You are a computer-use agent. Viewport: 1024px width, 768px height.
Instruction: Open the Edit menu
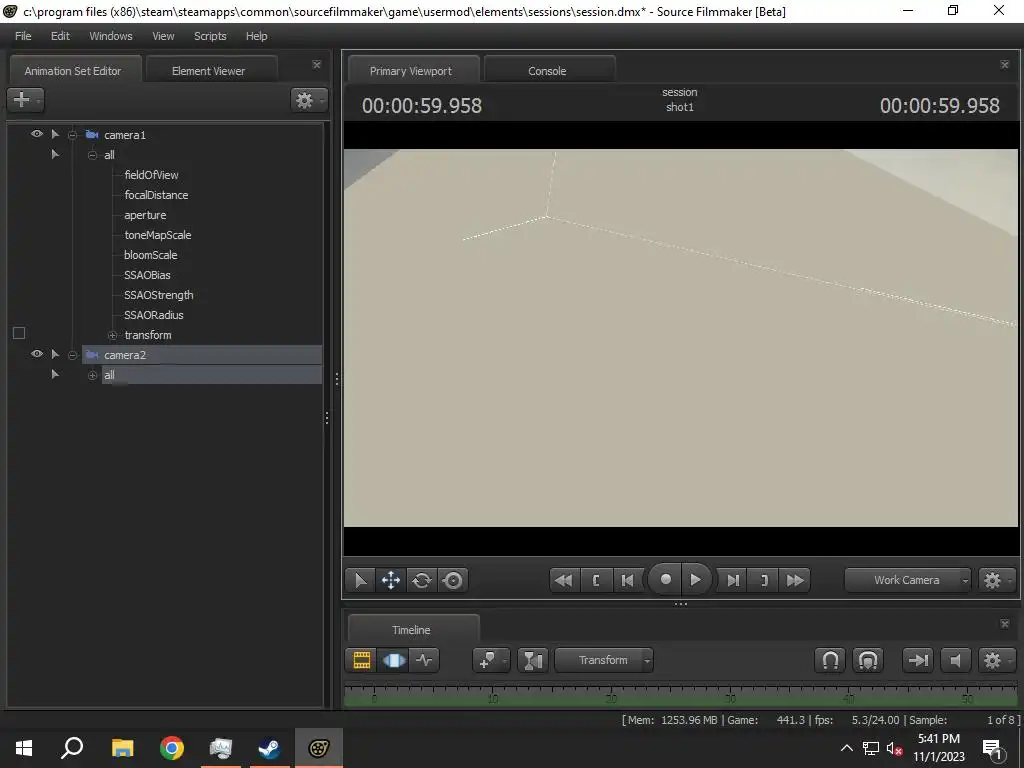coord(60,36)
